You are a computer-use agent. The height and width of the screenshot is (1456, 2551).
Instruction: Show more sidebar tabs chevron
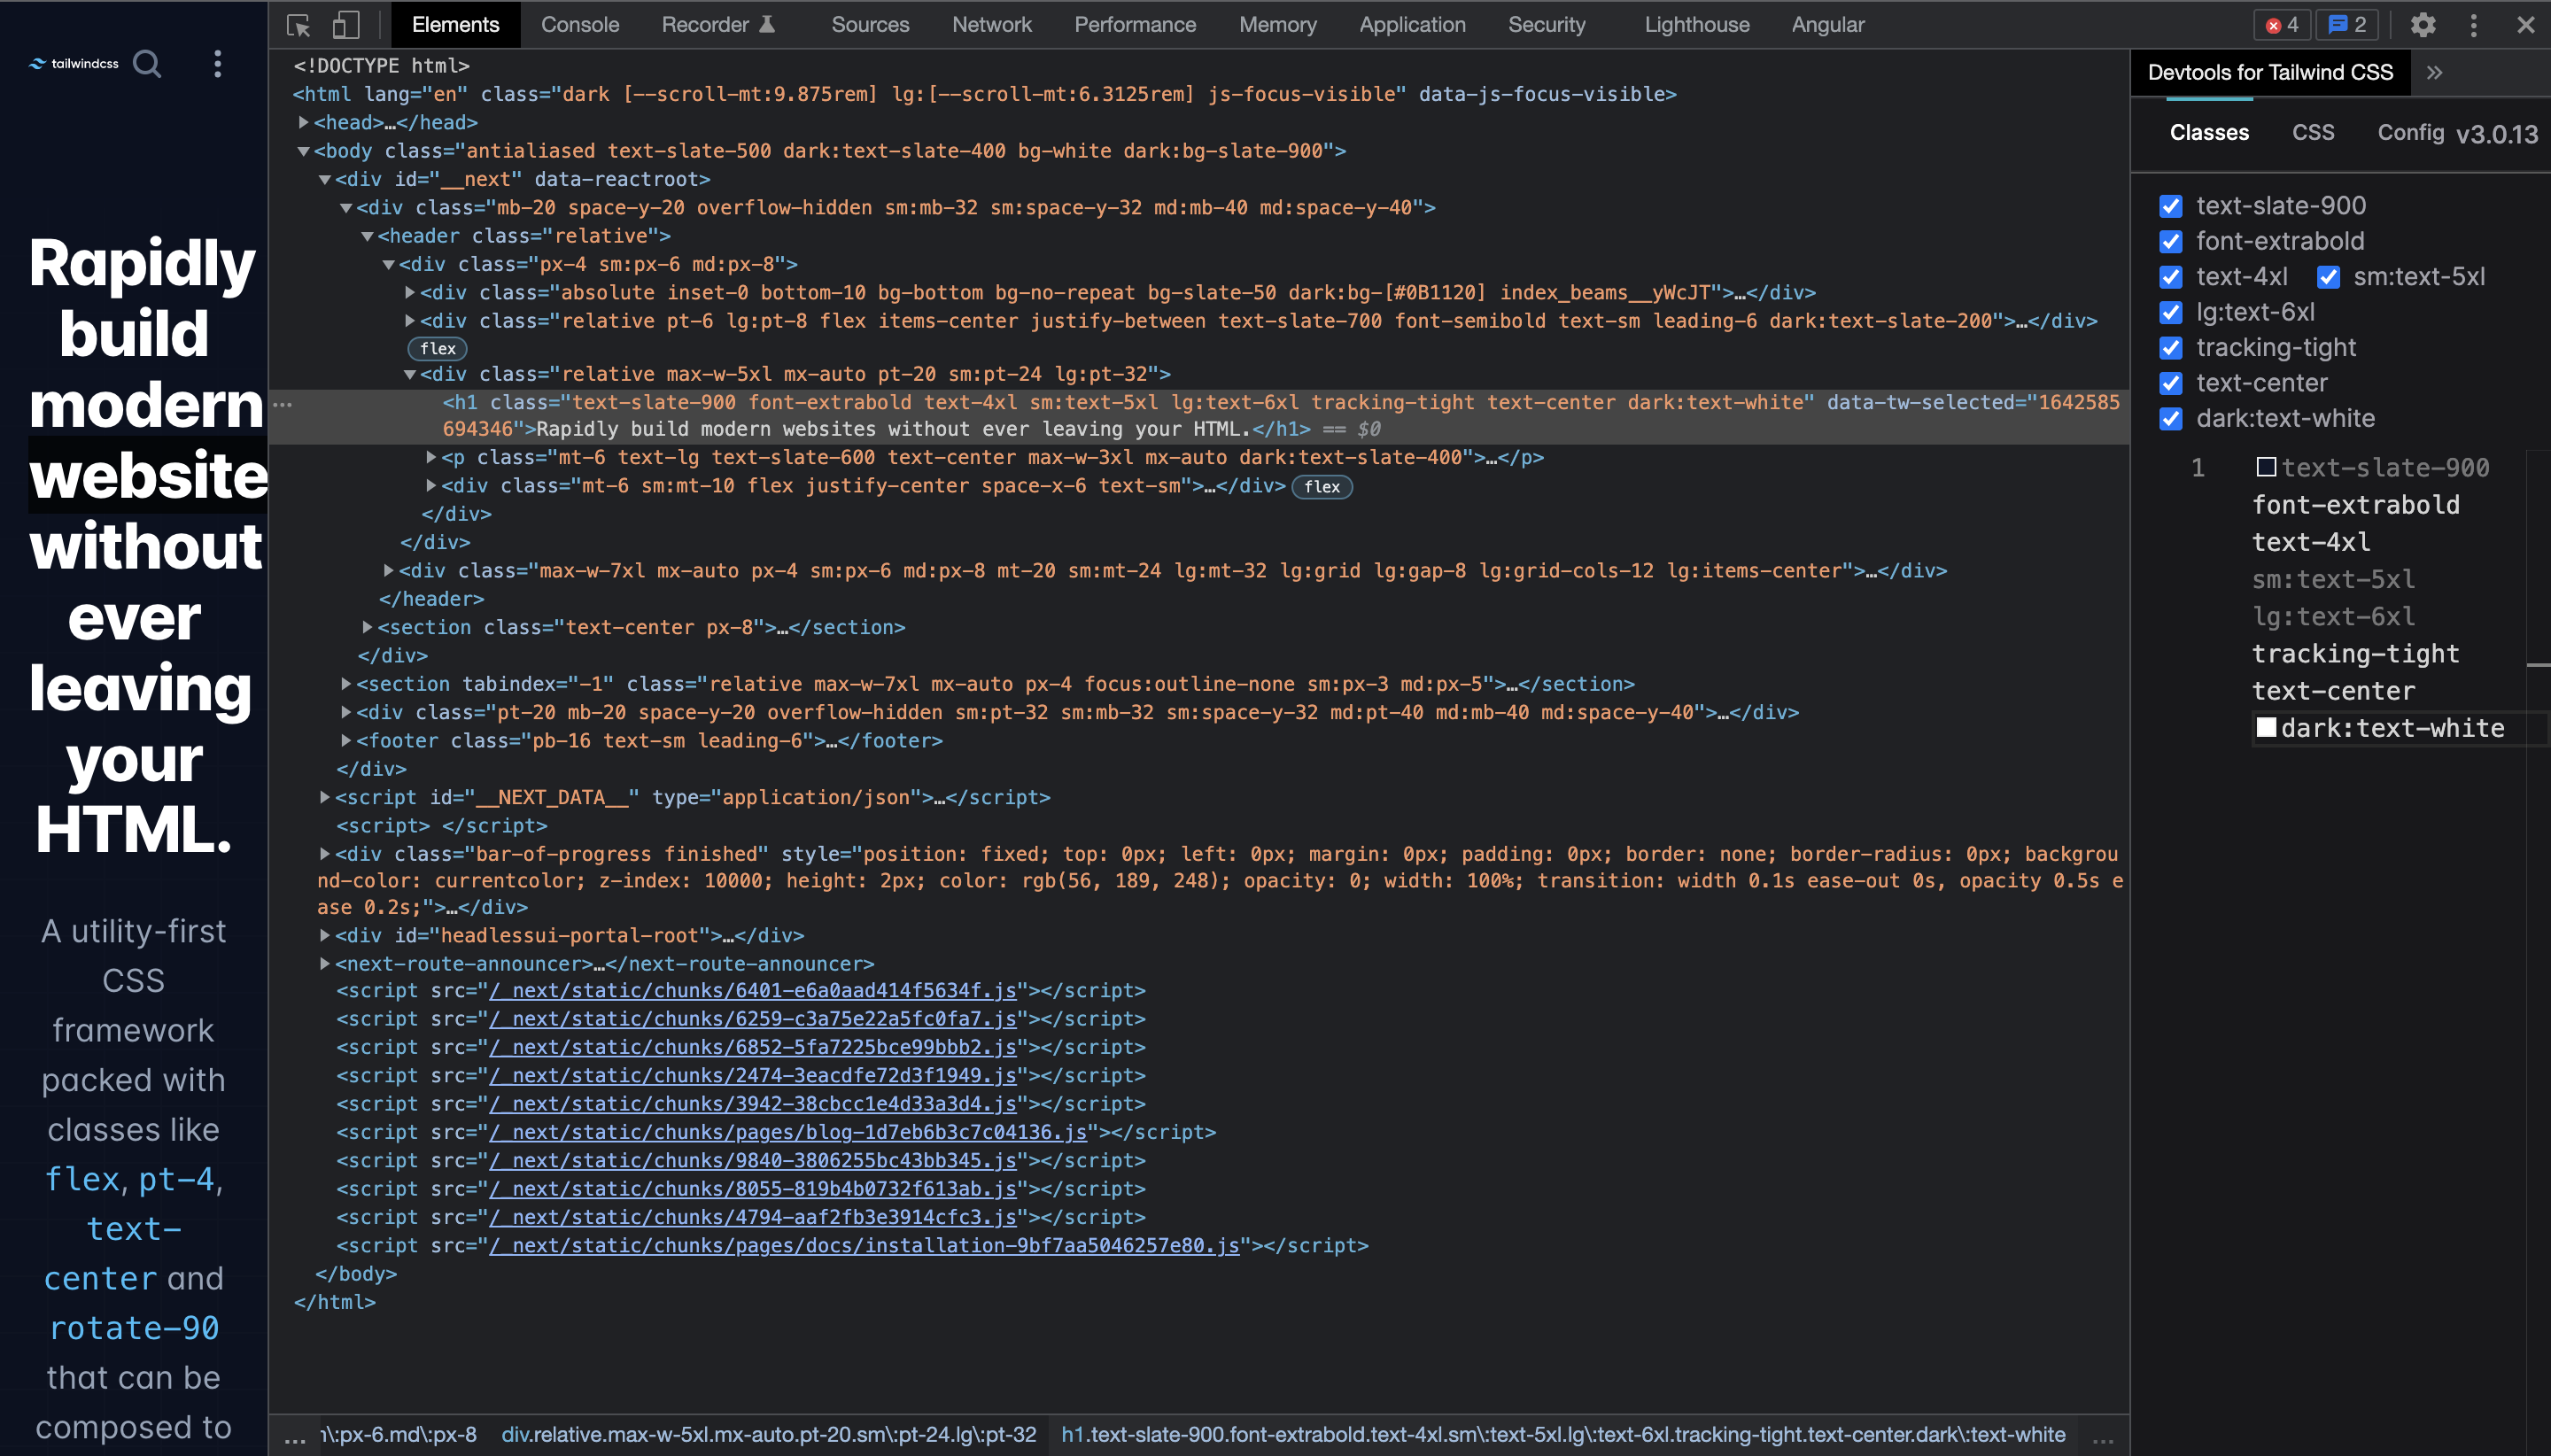pos(2434,72)
